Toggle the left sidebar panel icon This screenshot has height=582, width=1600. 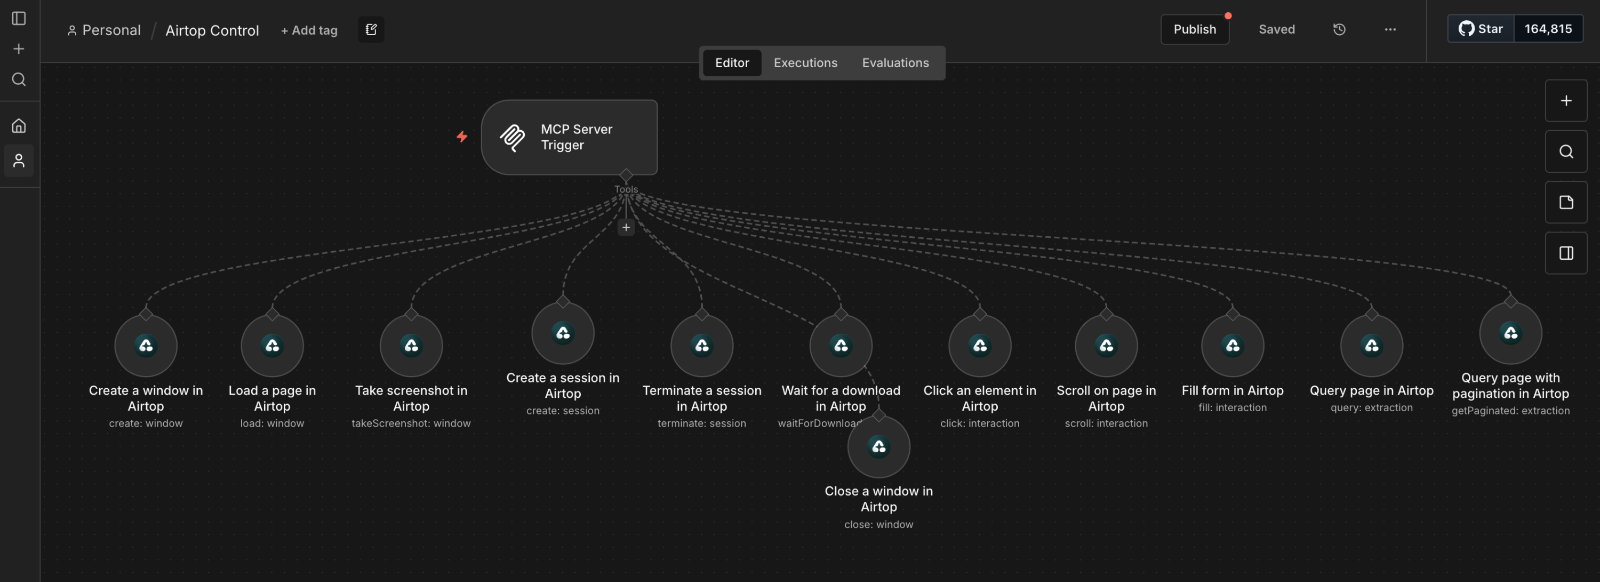click(18, 18)
